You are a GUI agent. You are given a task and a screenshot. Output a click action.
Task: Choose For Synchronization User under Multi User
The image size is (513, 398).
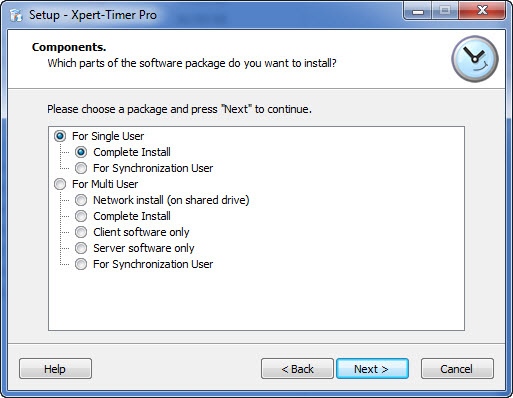click(81, 264)
